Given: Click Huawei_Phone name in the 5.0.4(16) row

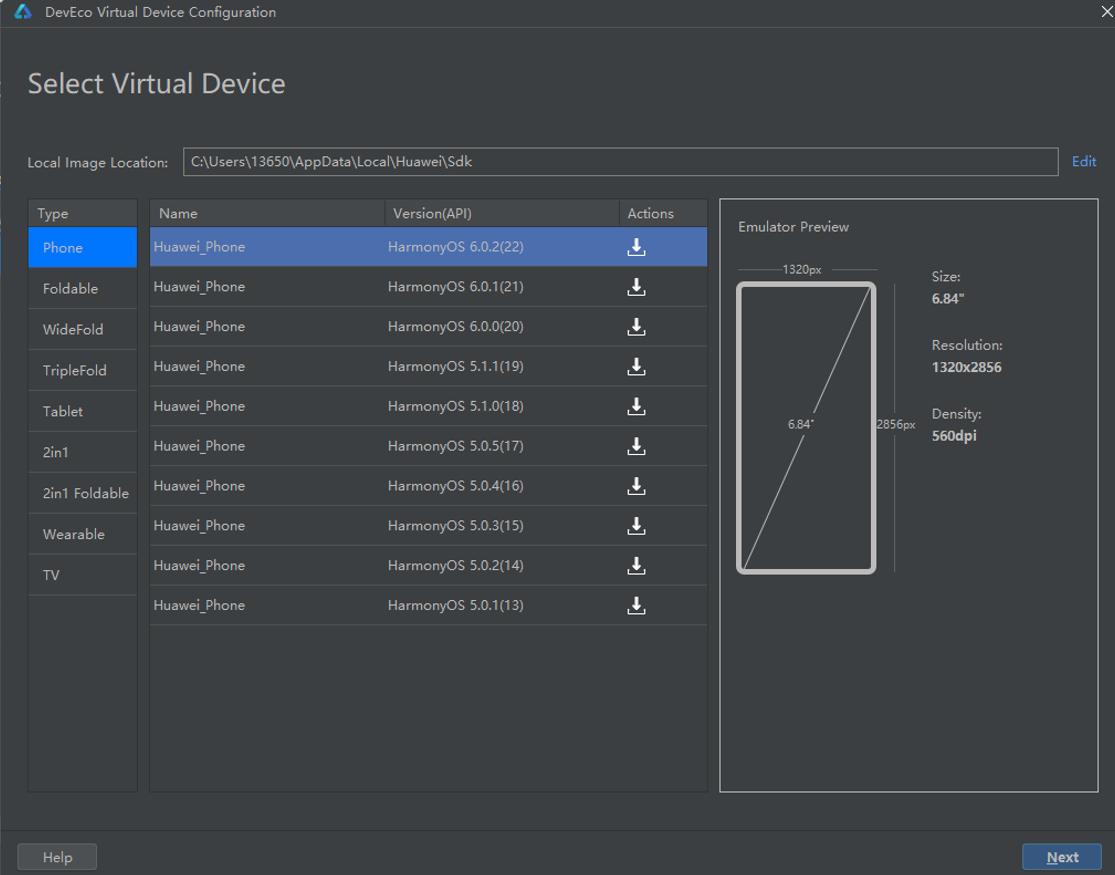Looking at the screenshot, I should pos(199,486).
